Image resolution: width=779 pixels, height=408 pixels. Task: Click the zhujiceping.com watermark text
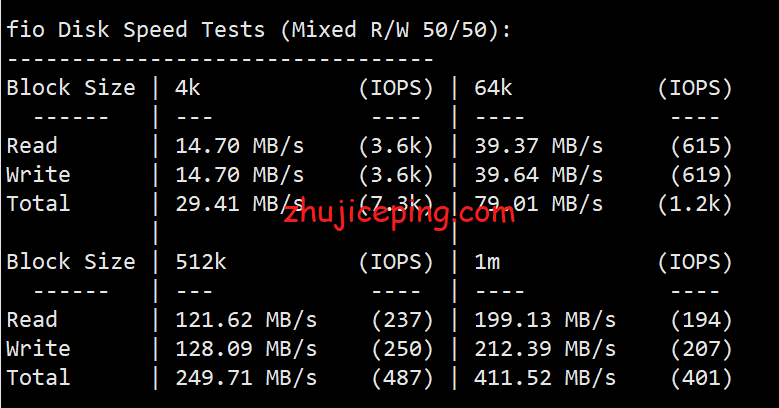click(x=399, y=214)
